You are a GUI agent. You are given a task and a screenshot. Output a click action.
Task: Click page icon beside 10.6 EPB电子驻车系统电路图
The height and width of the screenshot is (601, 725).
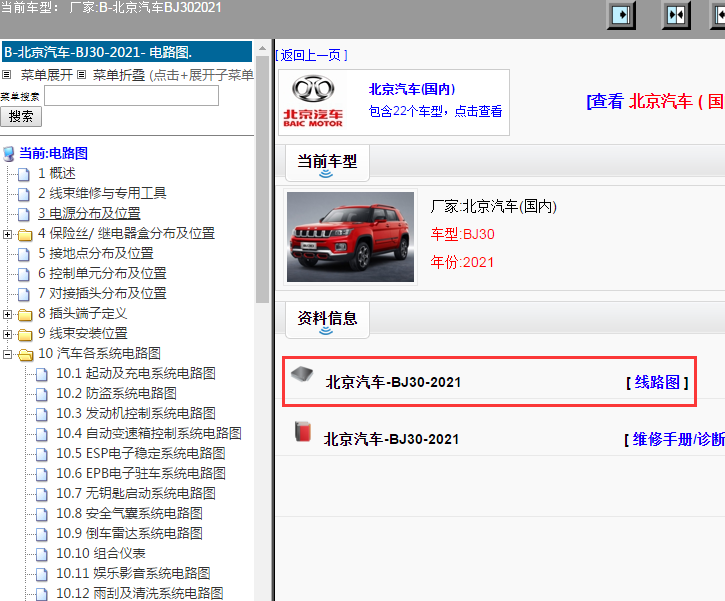(x=42, y=474)
